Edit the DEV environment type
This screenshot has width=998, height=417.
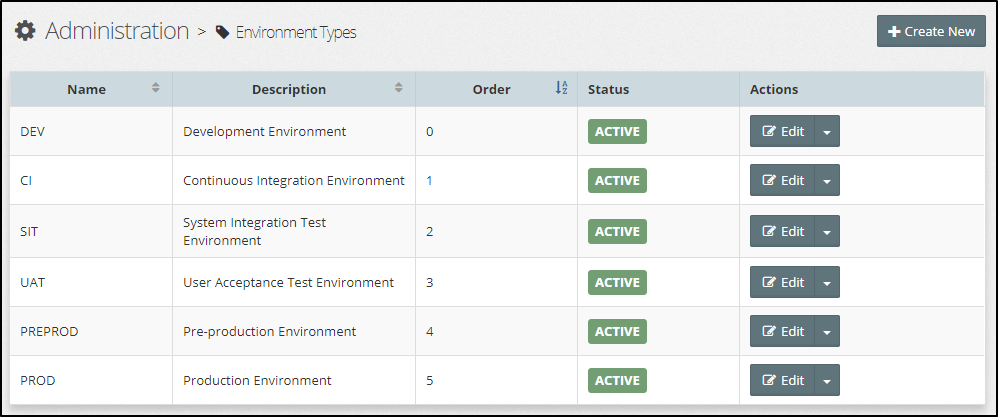(783, 131)
